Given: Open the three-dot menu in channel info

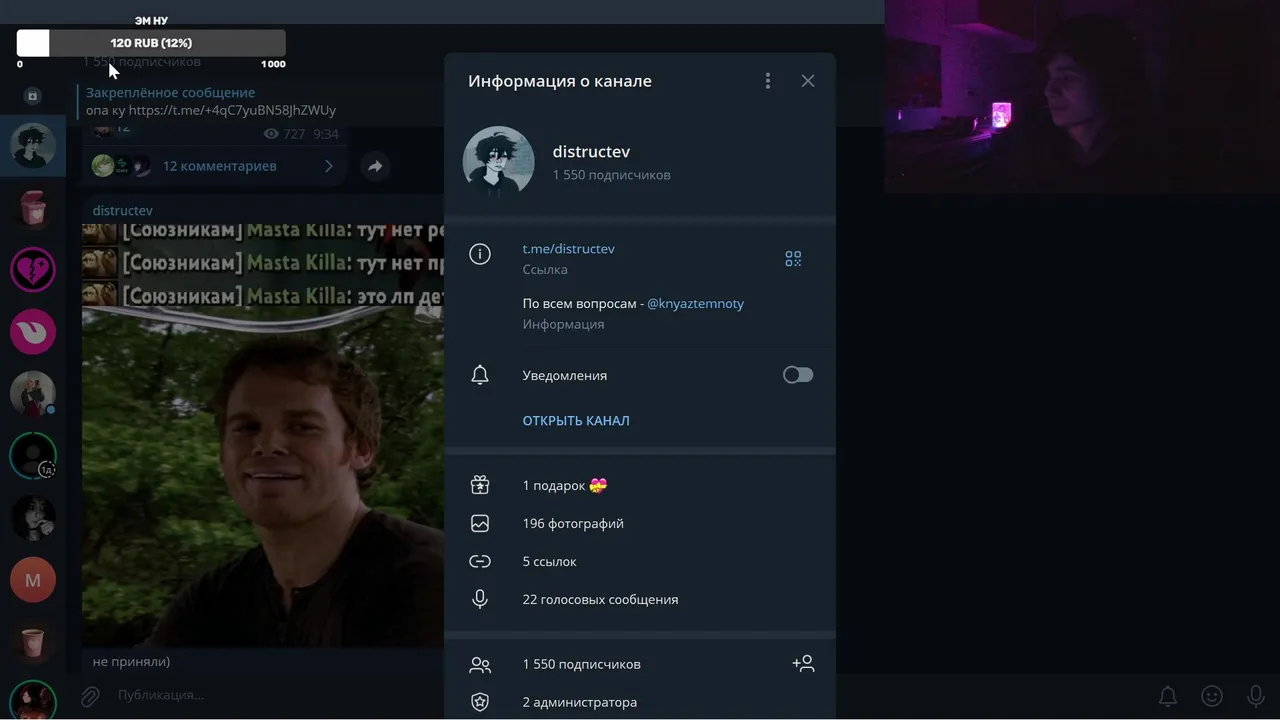Looking at the screenshot, I should click(x=768, y=81).
